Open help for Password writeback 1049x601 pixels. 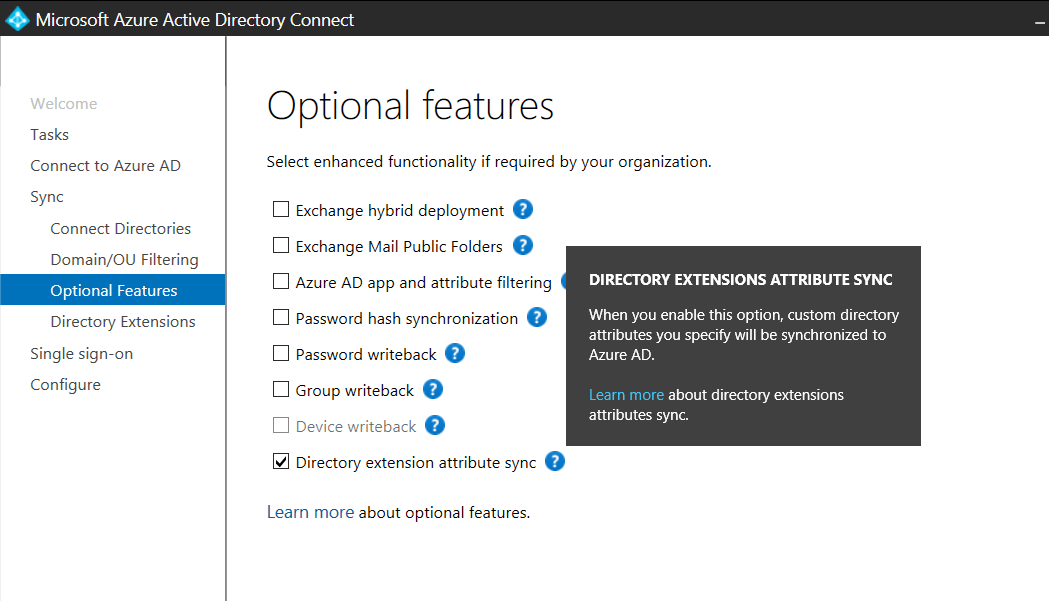pyautogui.click(x=455, y=353)
